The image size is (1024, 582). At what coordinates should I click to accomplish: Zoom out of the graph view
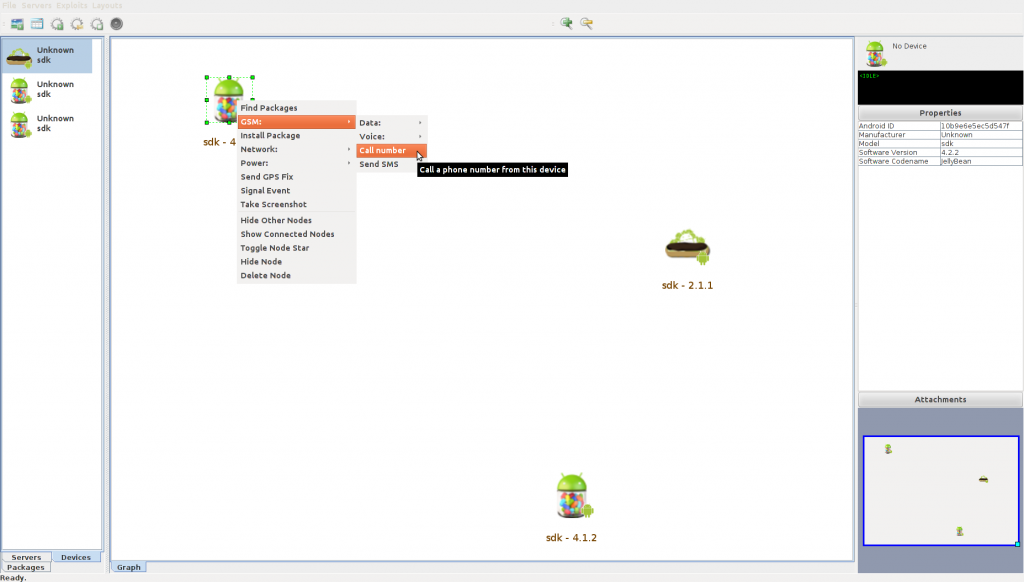587,22
